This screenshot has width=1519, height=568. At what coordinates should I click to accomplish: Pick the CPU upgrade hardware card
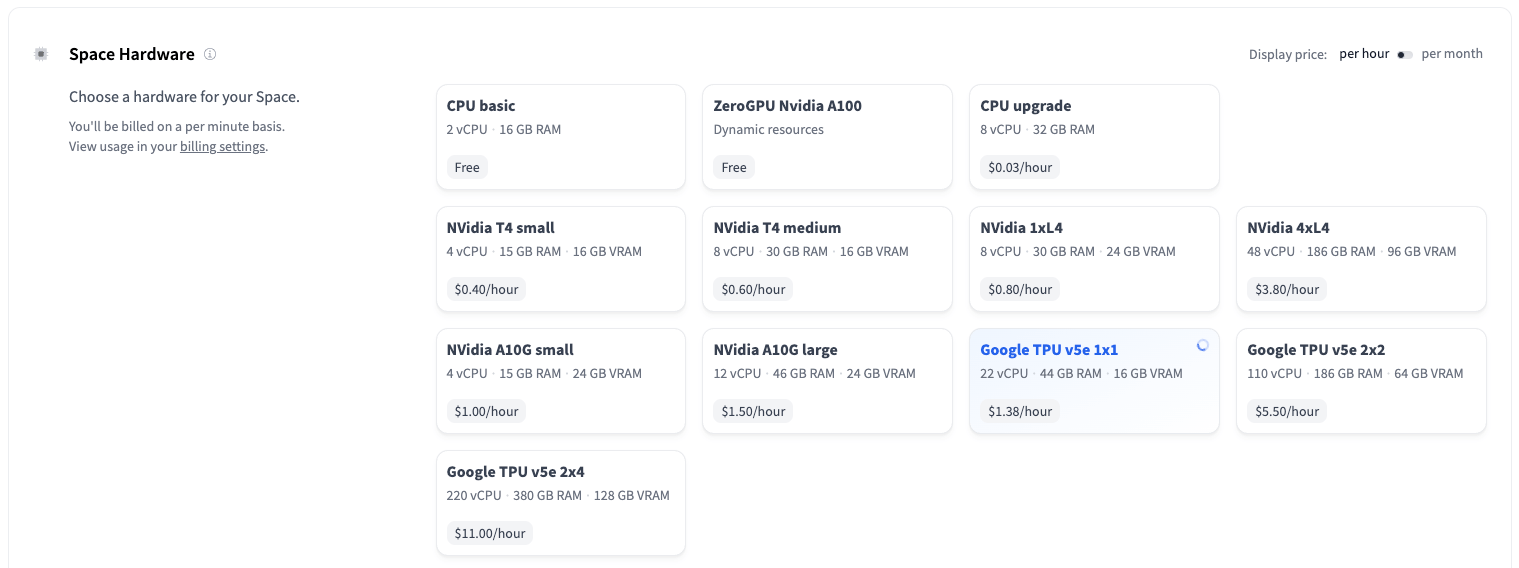[1093, 137]
